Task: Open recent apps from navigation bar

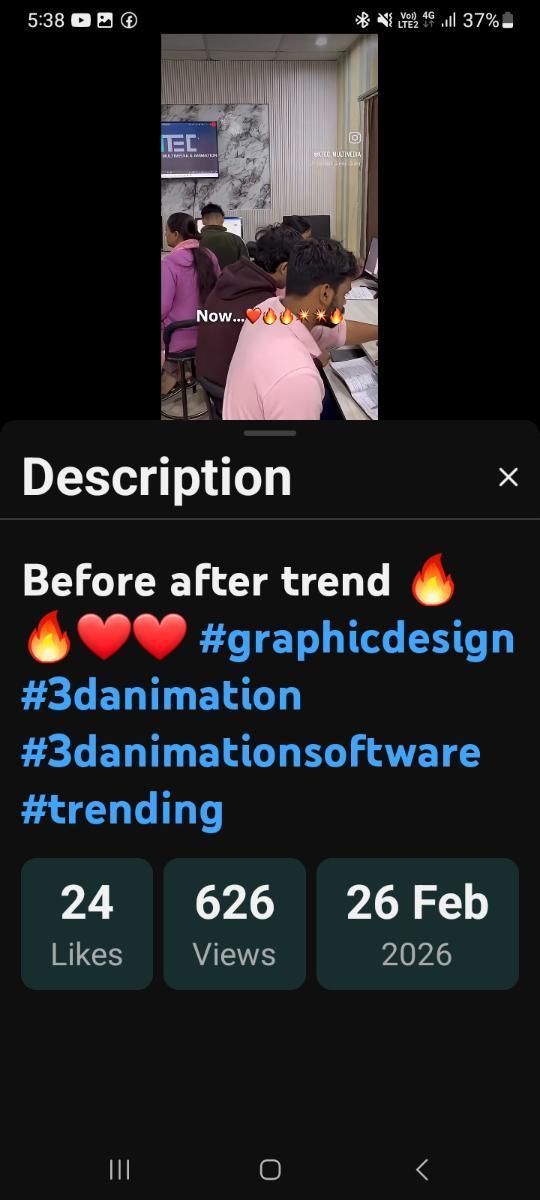Action: tap(119, 1169)
